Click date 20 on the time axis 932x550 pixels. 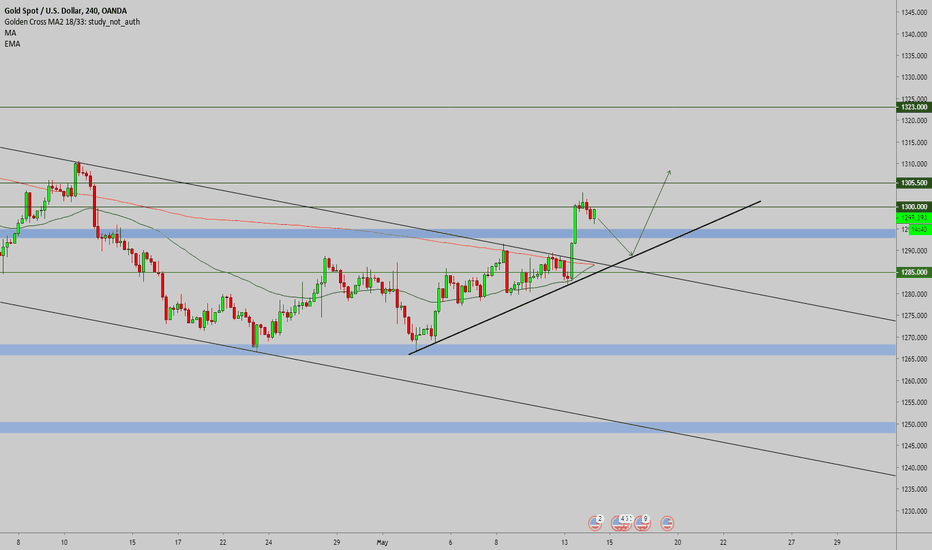[678, 542]
